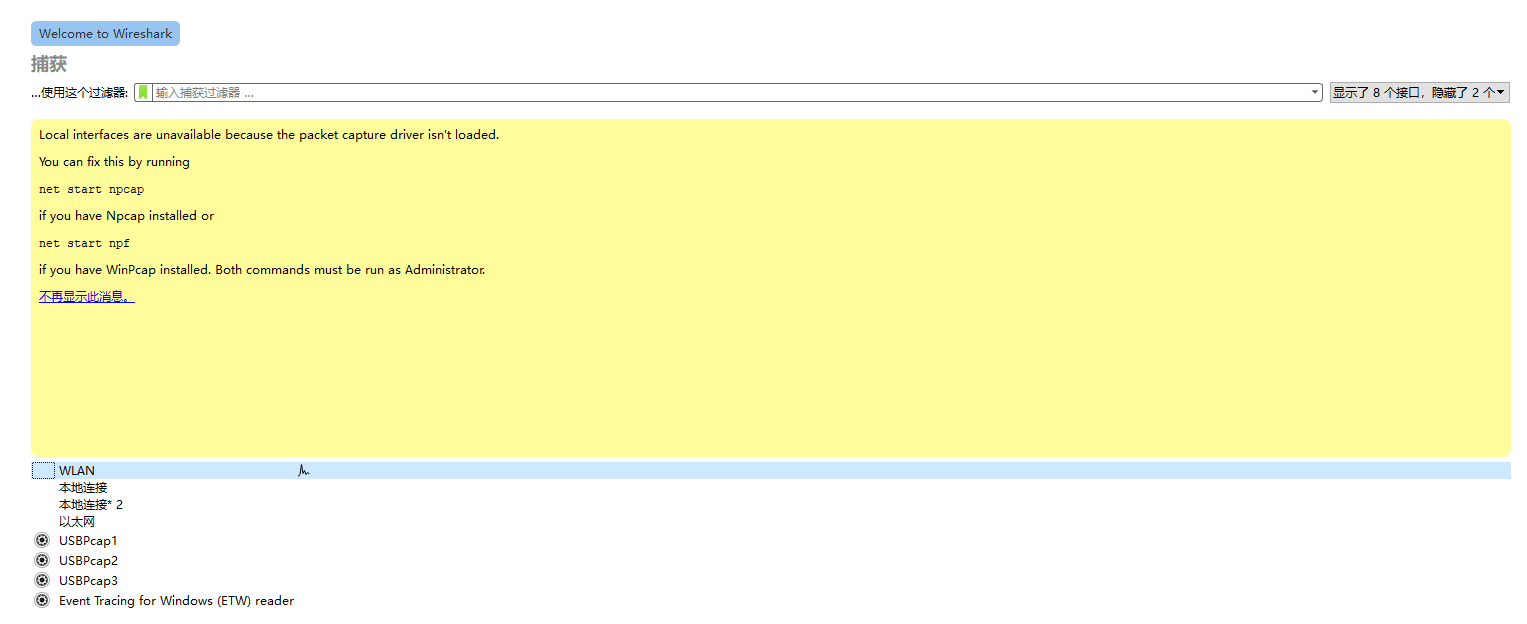Image resolution: width=1527 pixels, height=624 pixels.
Task: Select the USBPcap1 interface
Action: tap(88, 541)
